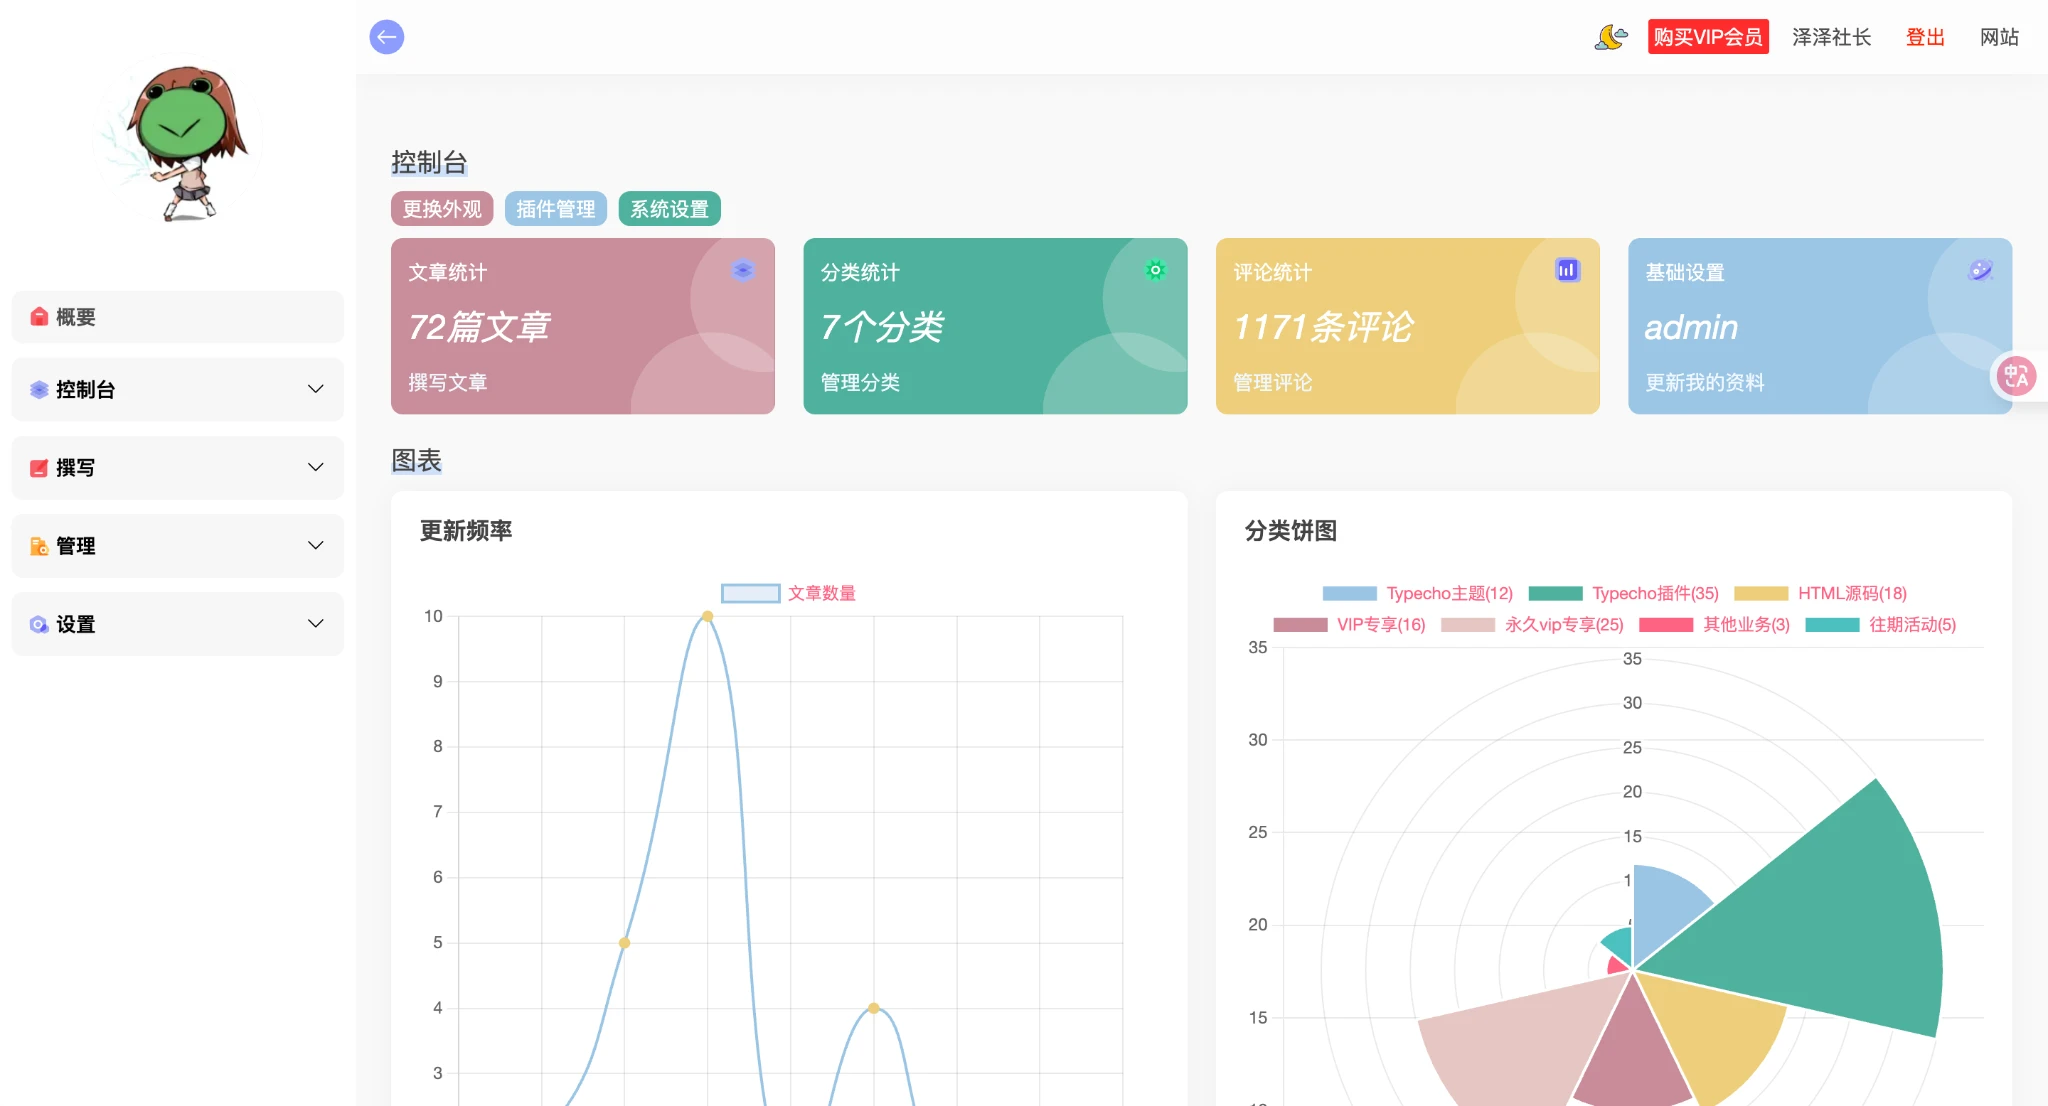
Task: Expand the 设置 sidebar menu chevron
Action: 315,624
